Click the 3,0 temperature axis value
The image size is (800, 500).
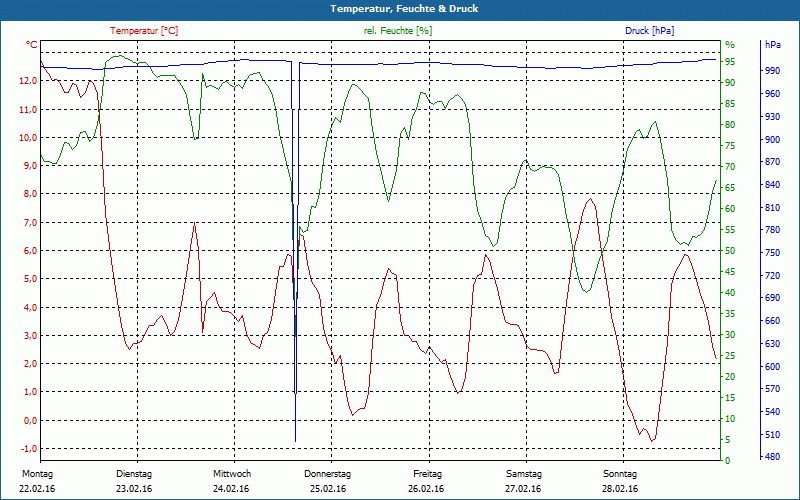(x=30, y=335)
